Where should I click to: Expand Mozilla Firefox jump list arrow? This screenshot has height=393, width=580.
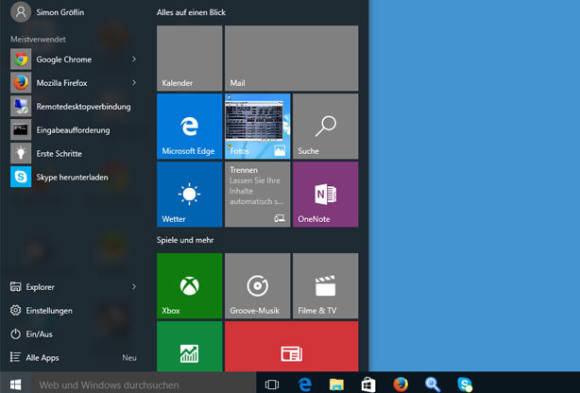[x=134, y=83]
